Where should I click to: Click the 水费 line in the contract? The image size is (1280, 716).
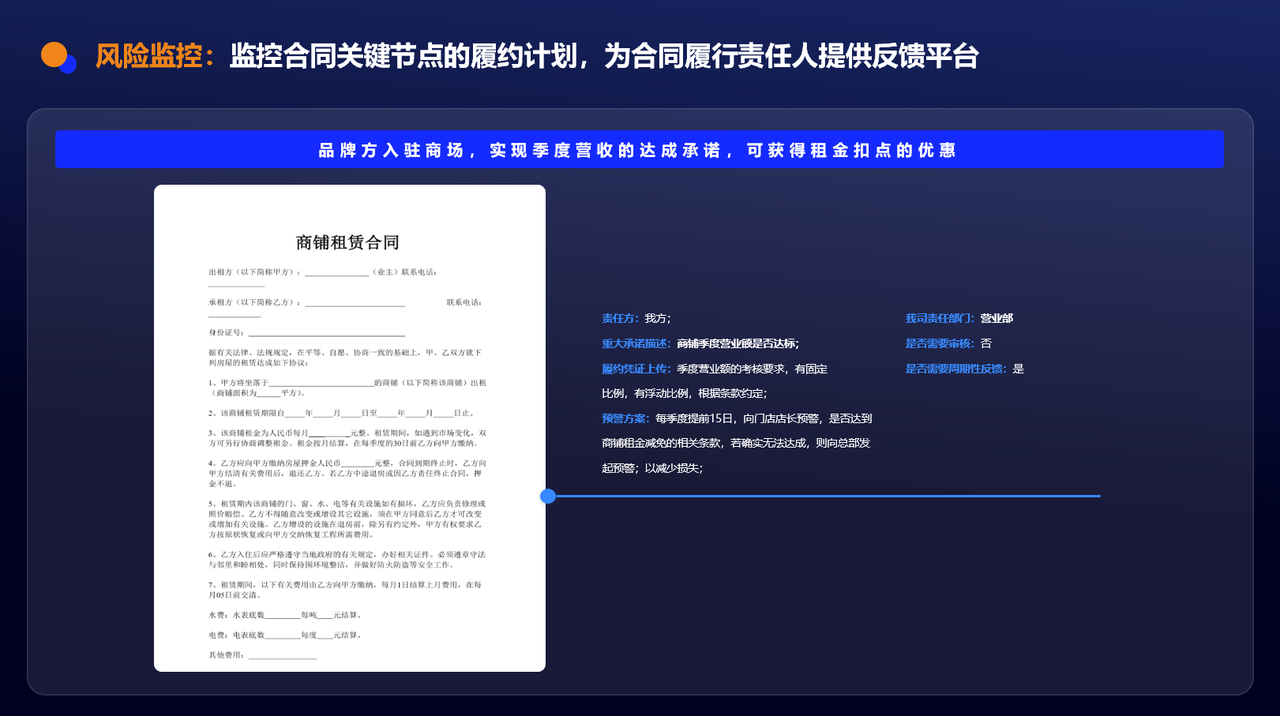(x=285, y=614)
